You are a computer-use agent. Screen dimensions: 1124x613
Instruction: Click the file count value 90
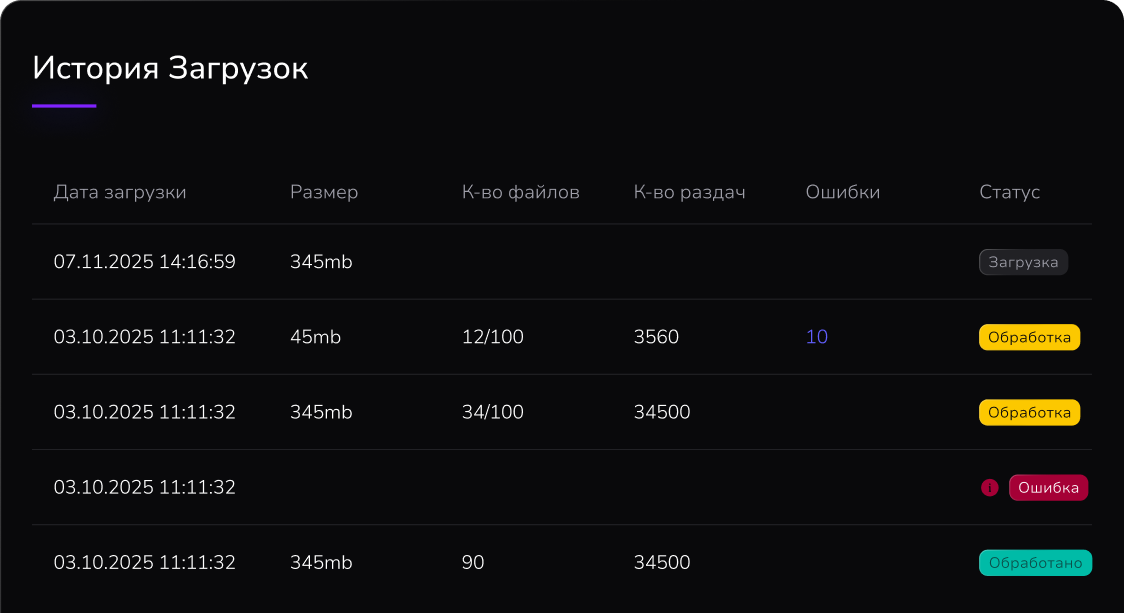click(473, 563)
